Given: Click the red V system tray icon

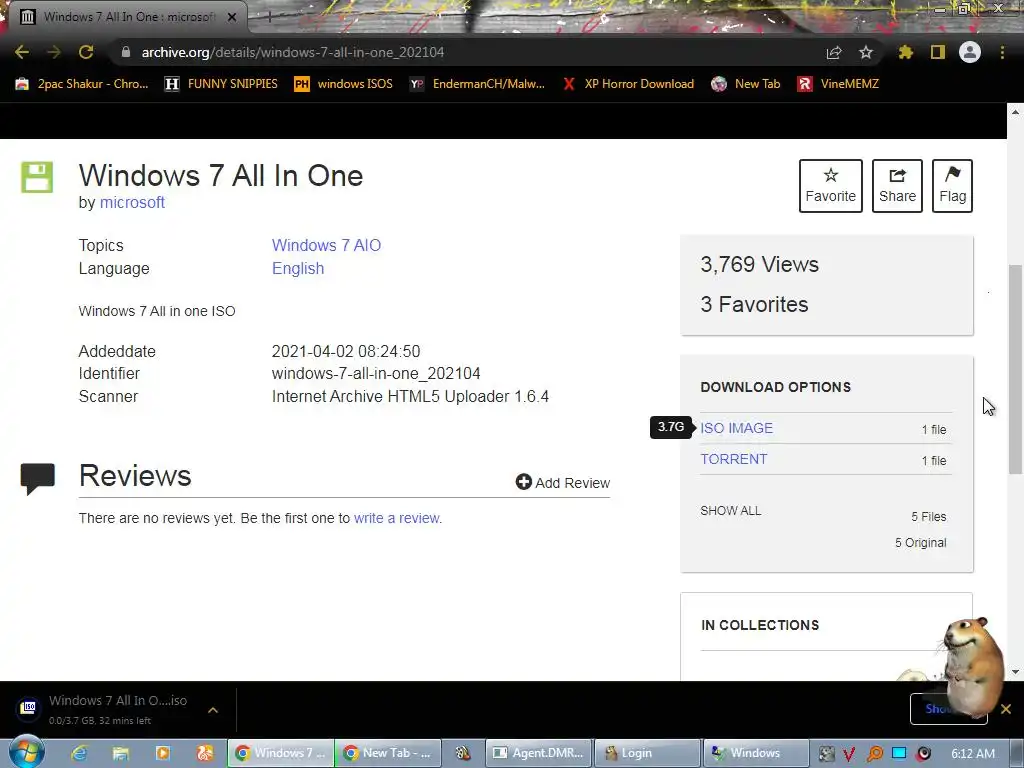Looking at the screenshot, I should click(x=849, y=754).
